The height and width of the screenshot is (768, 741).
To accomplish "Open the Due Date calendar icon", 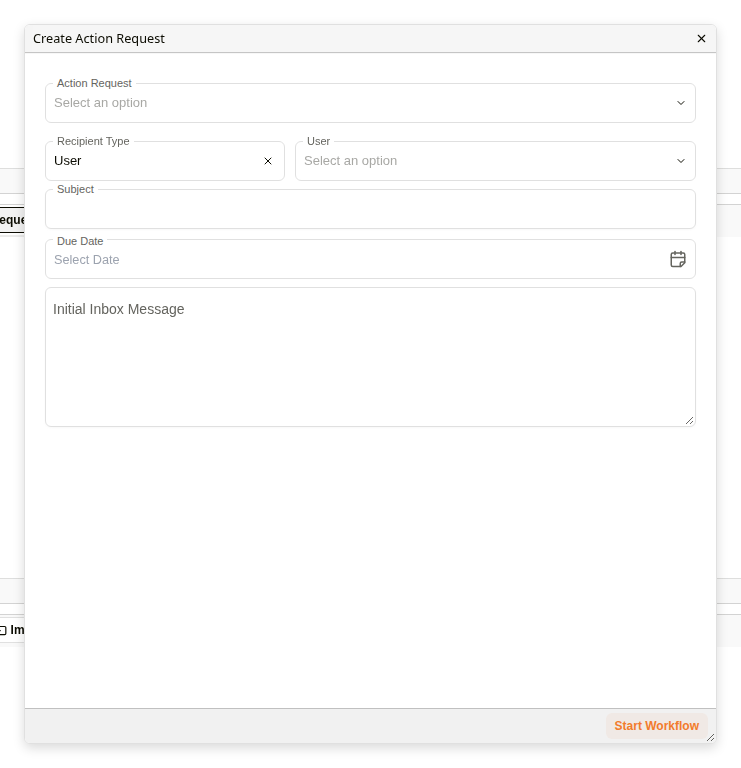I will [678, 259].
